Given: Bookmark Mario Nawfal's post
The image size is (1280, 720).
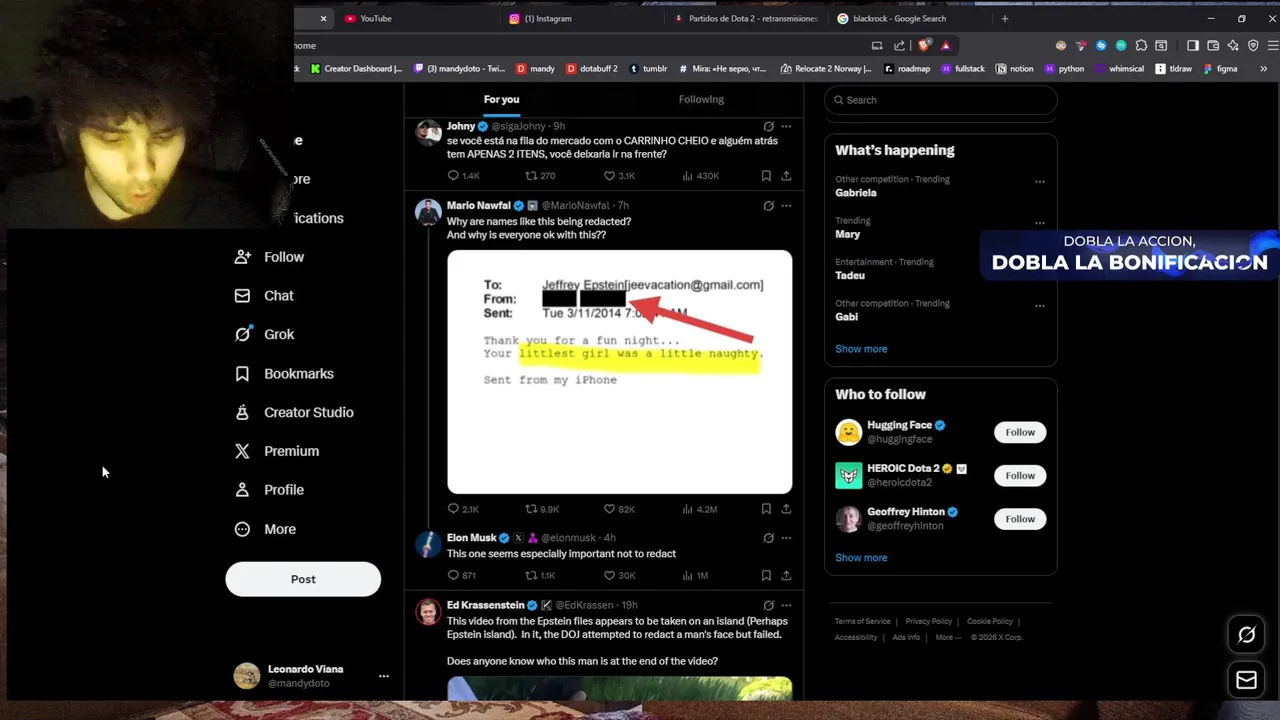Looking at the screenshot, I should coord(766,509).
